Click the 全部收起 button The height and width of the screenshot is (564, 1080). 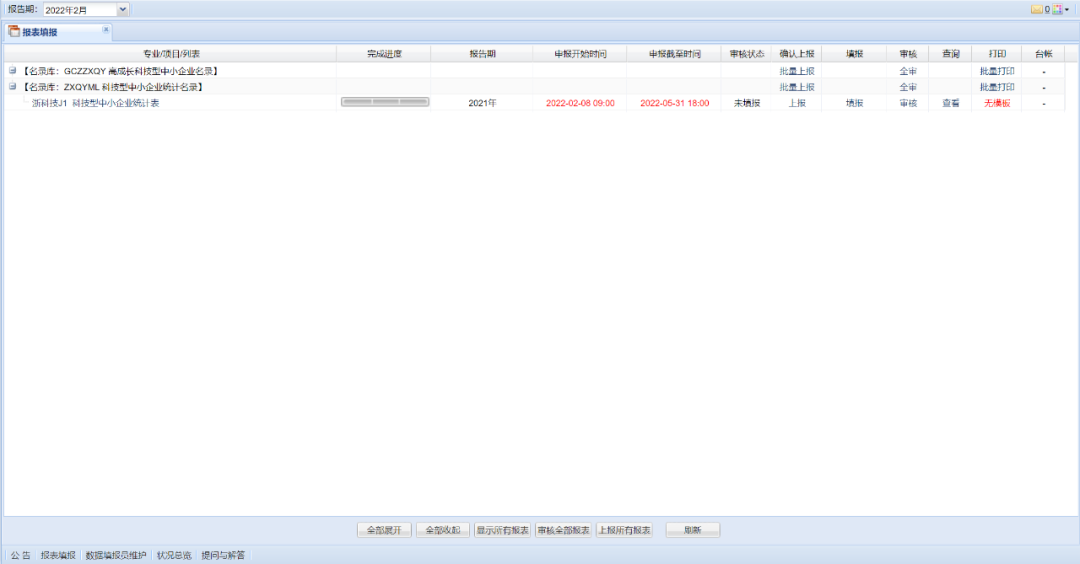coord(443,530)
